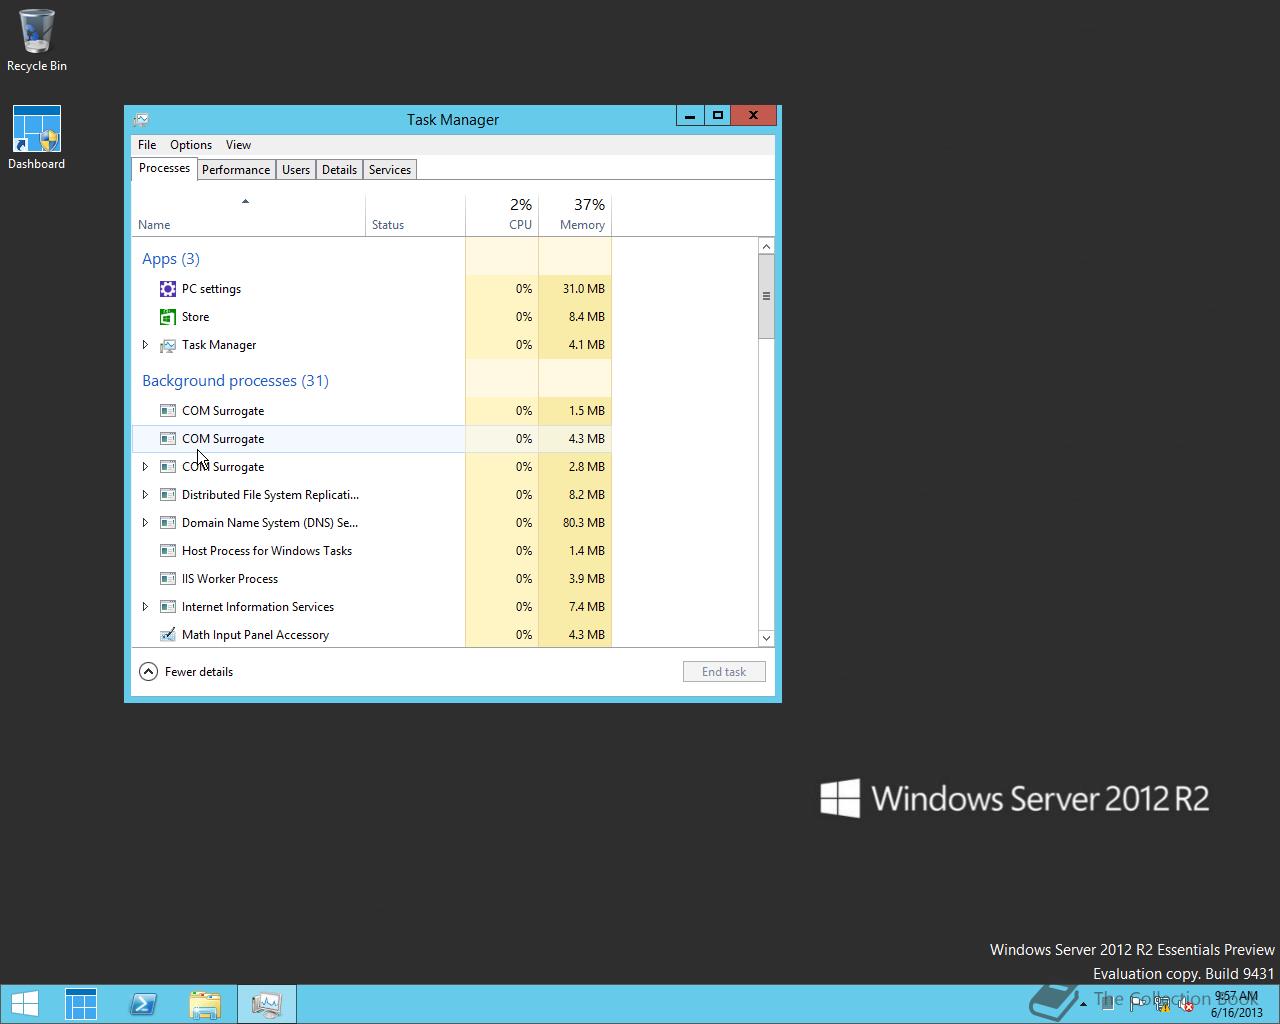Screen dimensions: 1280x1024
Task: Click the scrollbar down arrow
Action: 766,638
